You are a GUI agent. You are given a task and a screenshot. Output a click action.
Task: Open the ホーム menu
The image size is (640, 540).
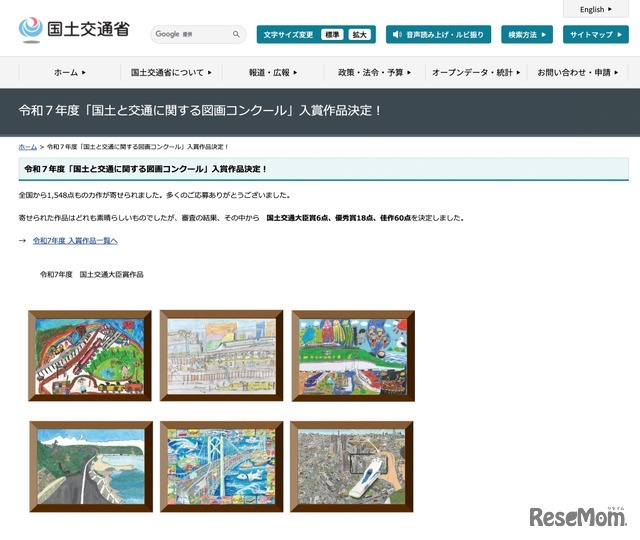click(70, 73)
